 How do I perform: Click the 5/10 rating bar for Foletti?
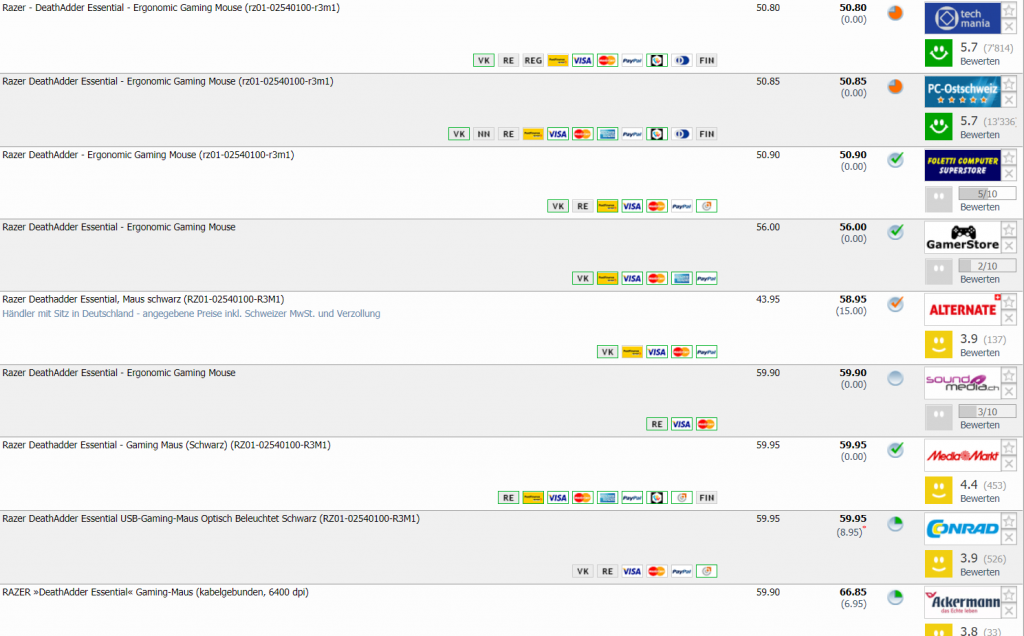pyautogui.click(x=987, y=193)
